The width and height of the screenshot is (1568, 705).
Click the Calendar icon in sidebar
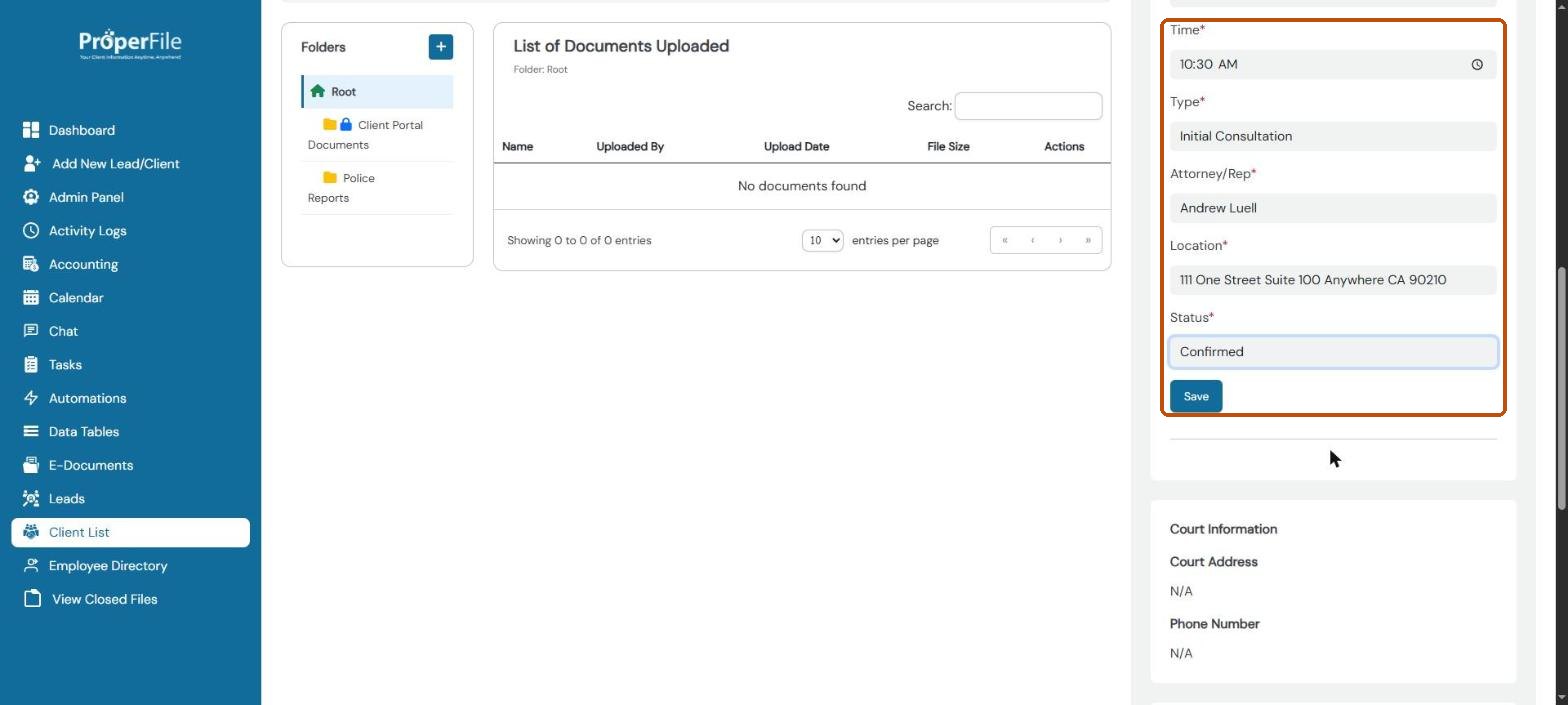[x=31, y=297]
